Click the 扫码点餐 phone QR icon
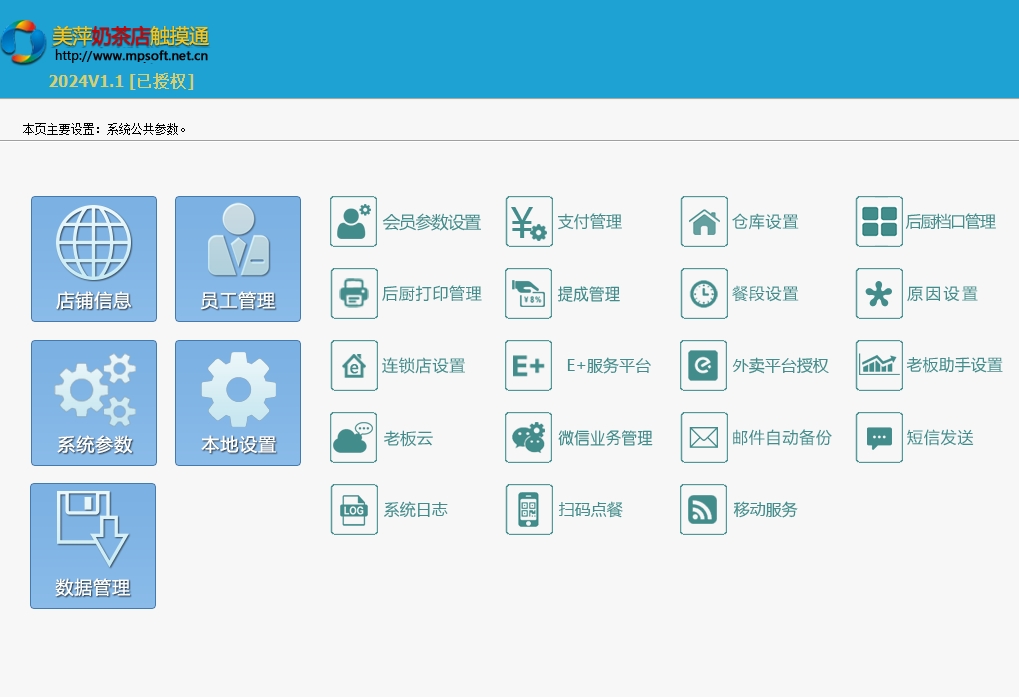 click(529, 510)
